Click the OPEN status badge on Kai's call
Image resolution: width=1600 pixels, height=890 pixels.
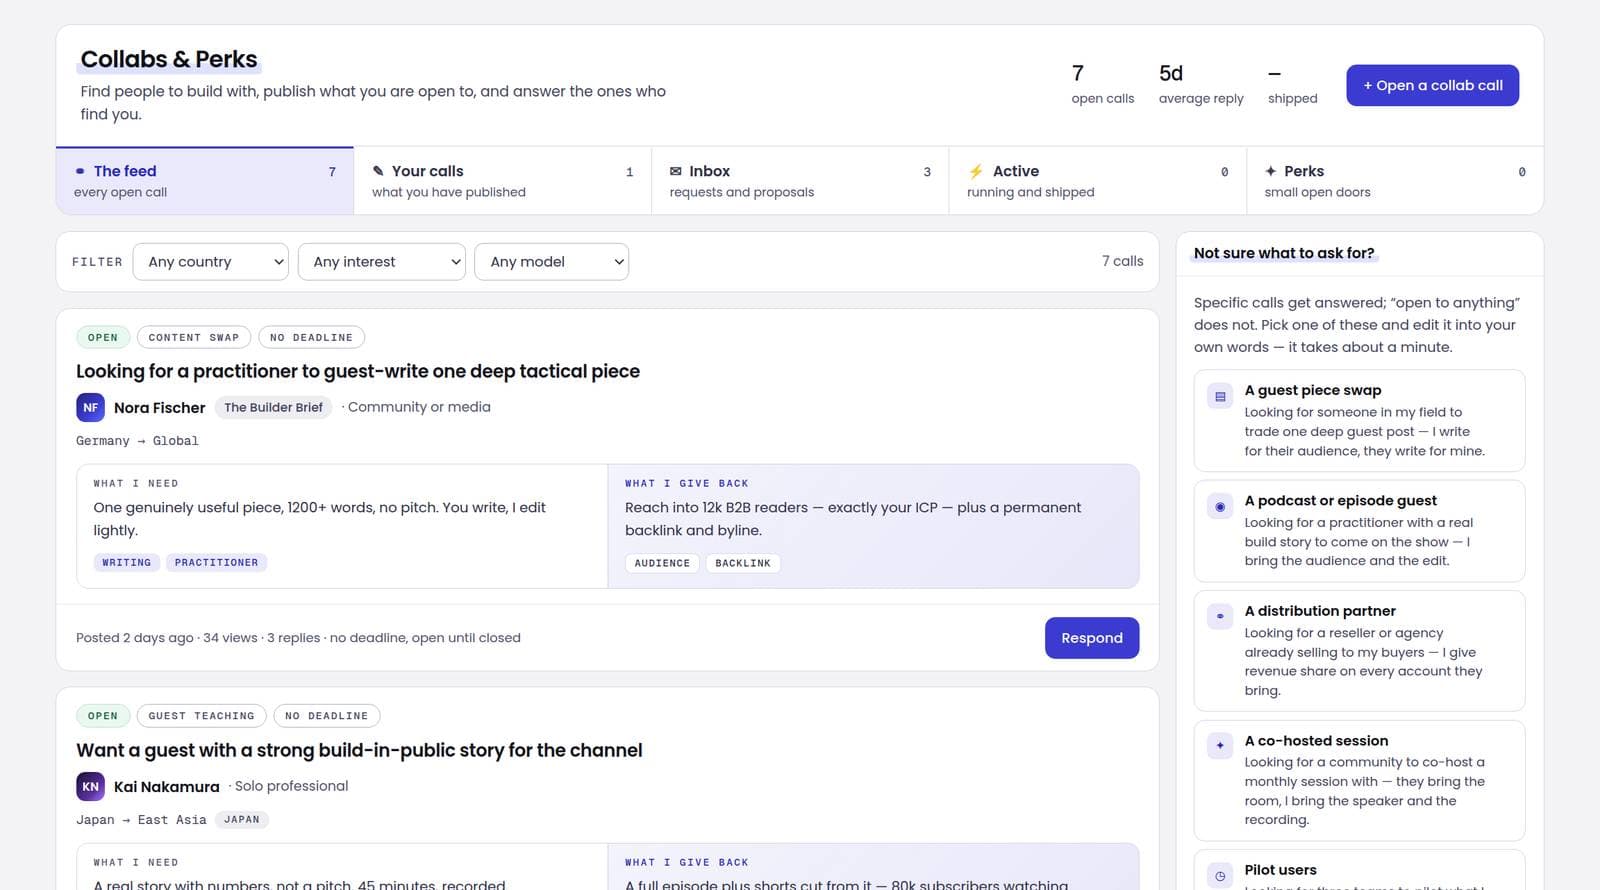103,716
